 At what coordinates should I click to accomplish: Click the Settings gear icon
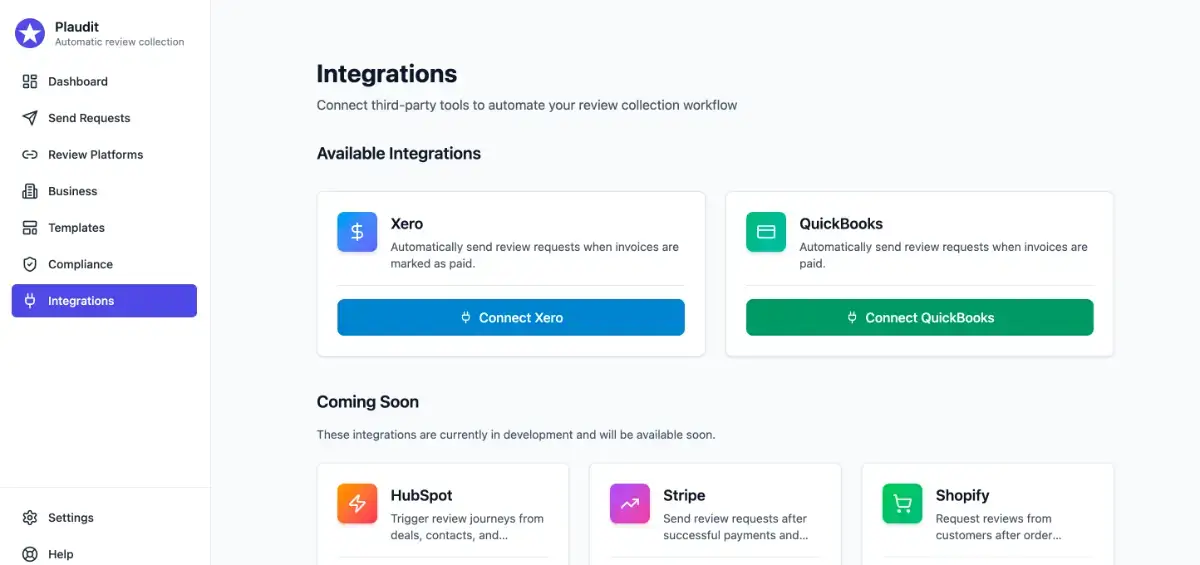(x=30, y=518)
